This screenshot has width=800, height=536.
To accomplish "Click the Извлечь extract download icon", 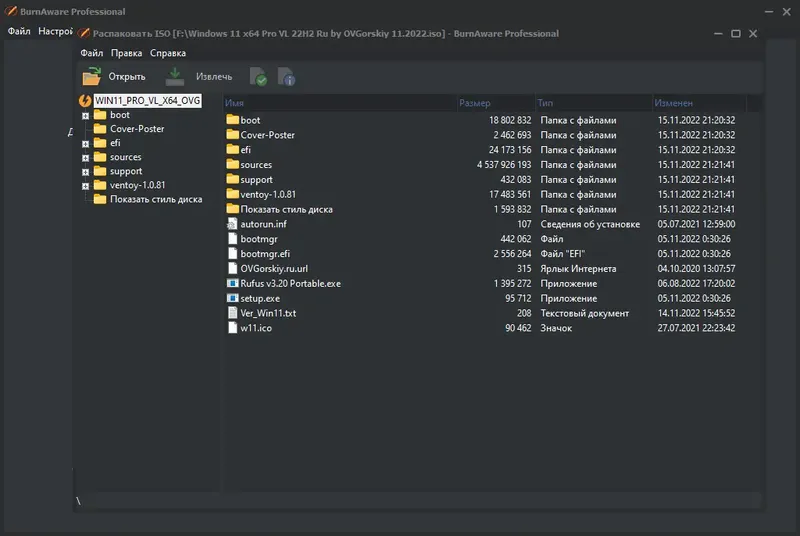I will coord(174,76).
